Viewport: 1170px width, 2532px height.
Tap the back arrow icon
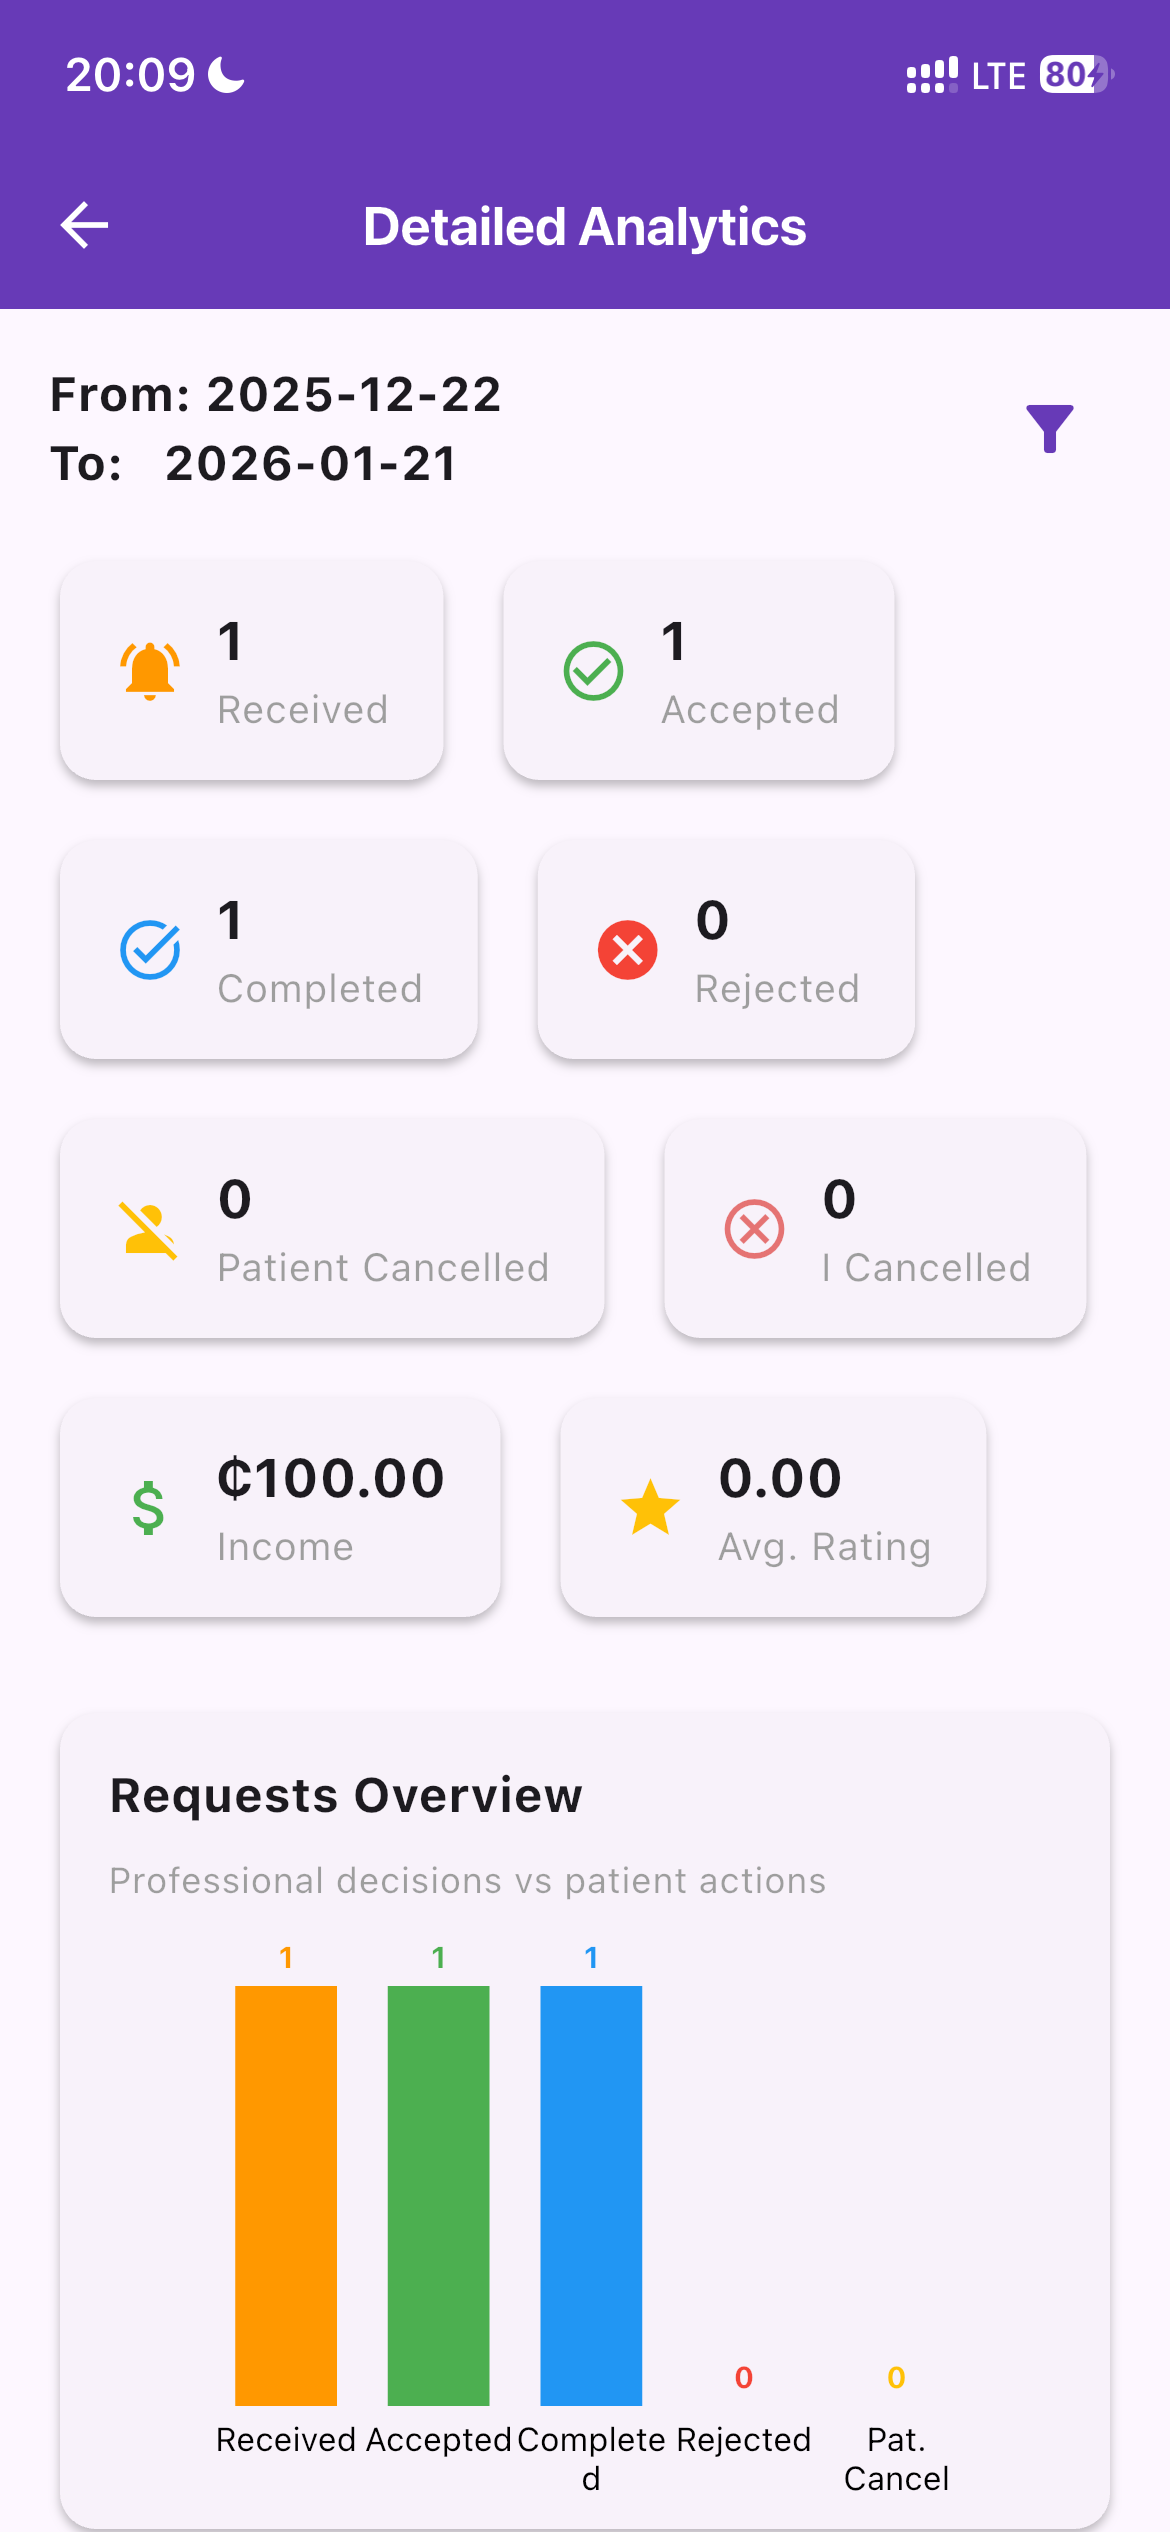[x=85, y=225]
